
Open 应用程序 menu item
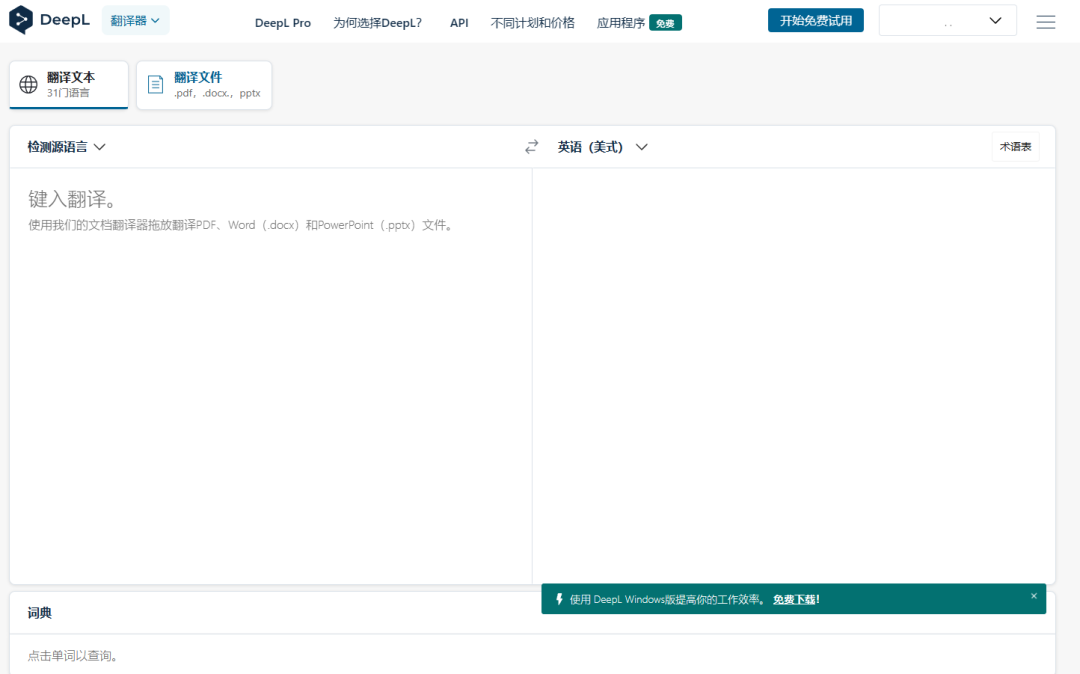(621, 23)
